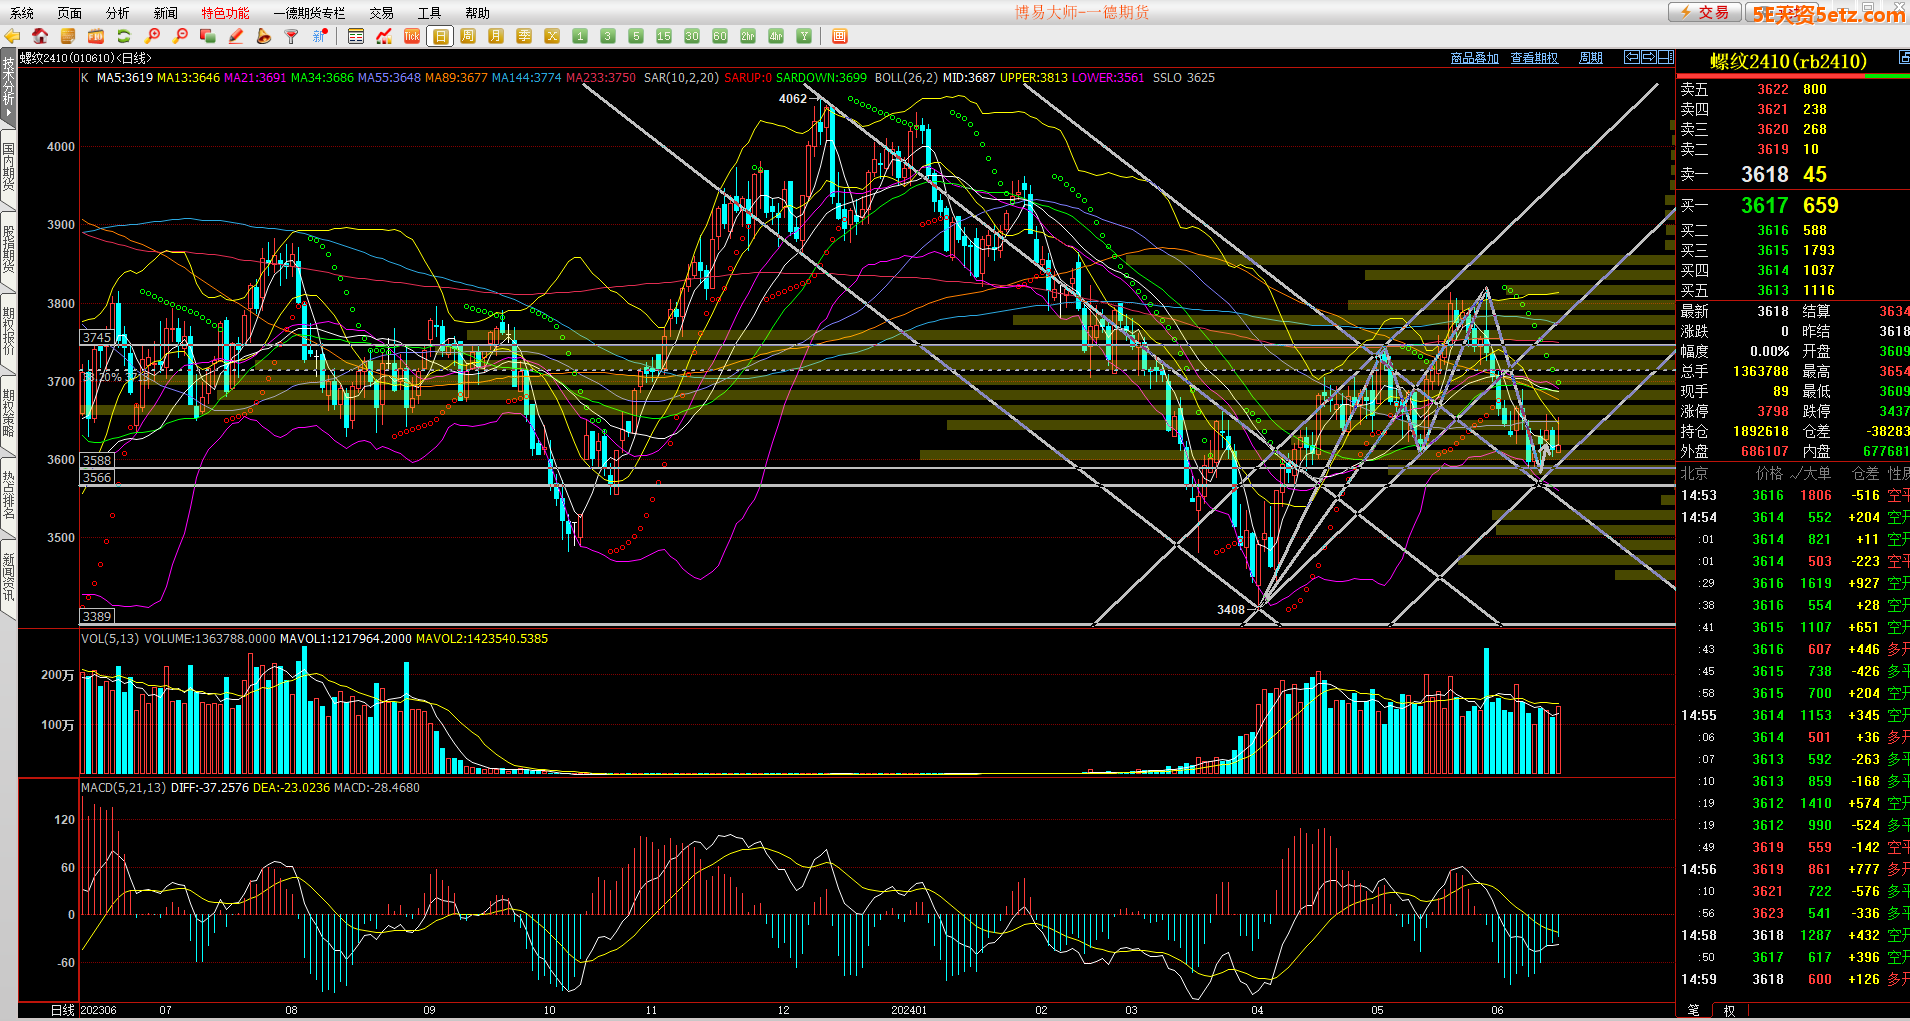1910x1021 pixels.
Task: Click the green refresh arrows icon
Action: pyautogui.click(x=124, y=36)
